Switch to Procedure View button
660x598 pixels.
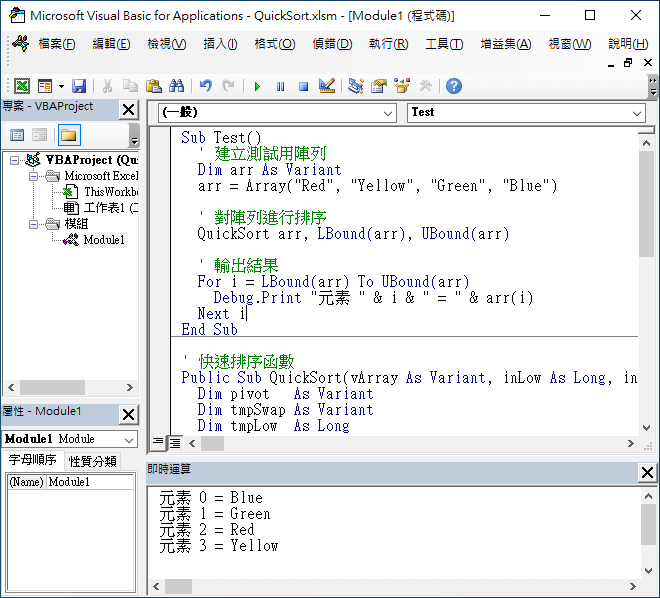click(x=158, y=442)
